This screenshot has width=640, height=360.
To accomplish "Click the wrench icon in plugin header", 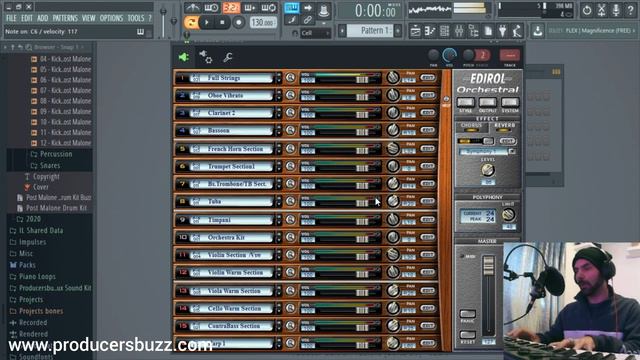I will click(x=228, y=57).
